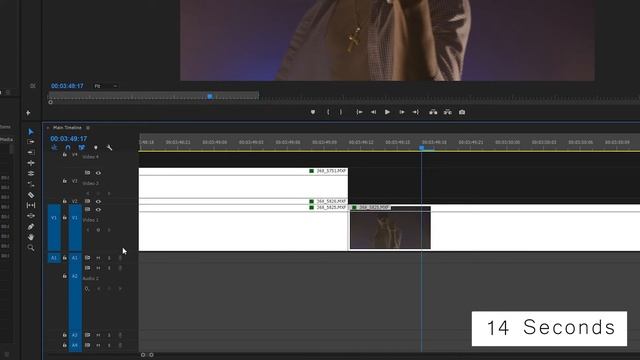Play the Program monitor

click(387, 112)
